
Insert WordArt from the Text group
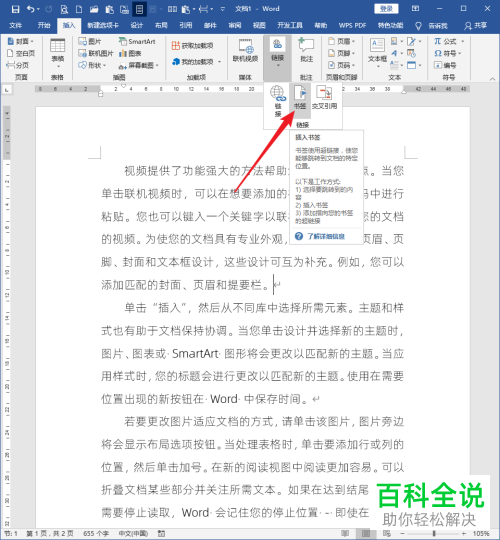[x=395, y=53]
